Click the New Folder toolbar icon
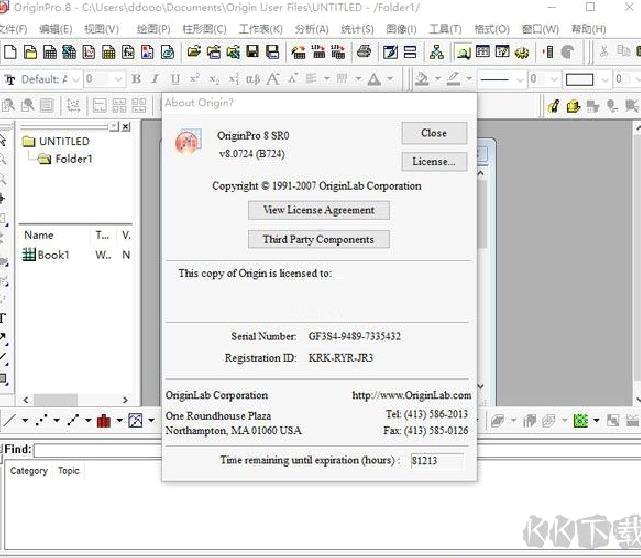This screenshot has width=641, height=558. pyautogui.click(x=30, y=52)
